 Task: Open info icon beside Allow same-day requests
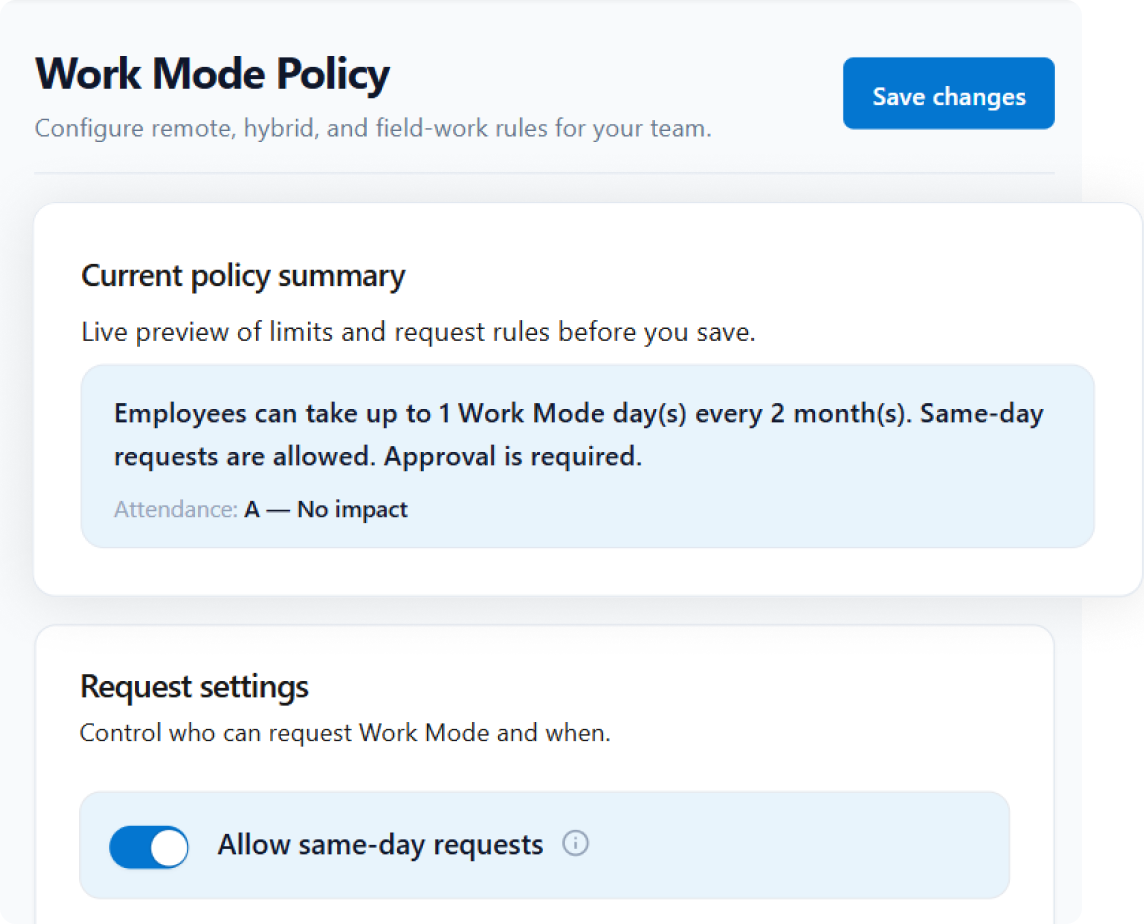point(575,844)
